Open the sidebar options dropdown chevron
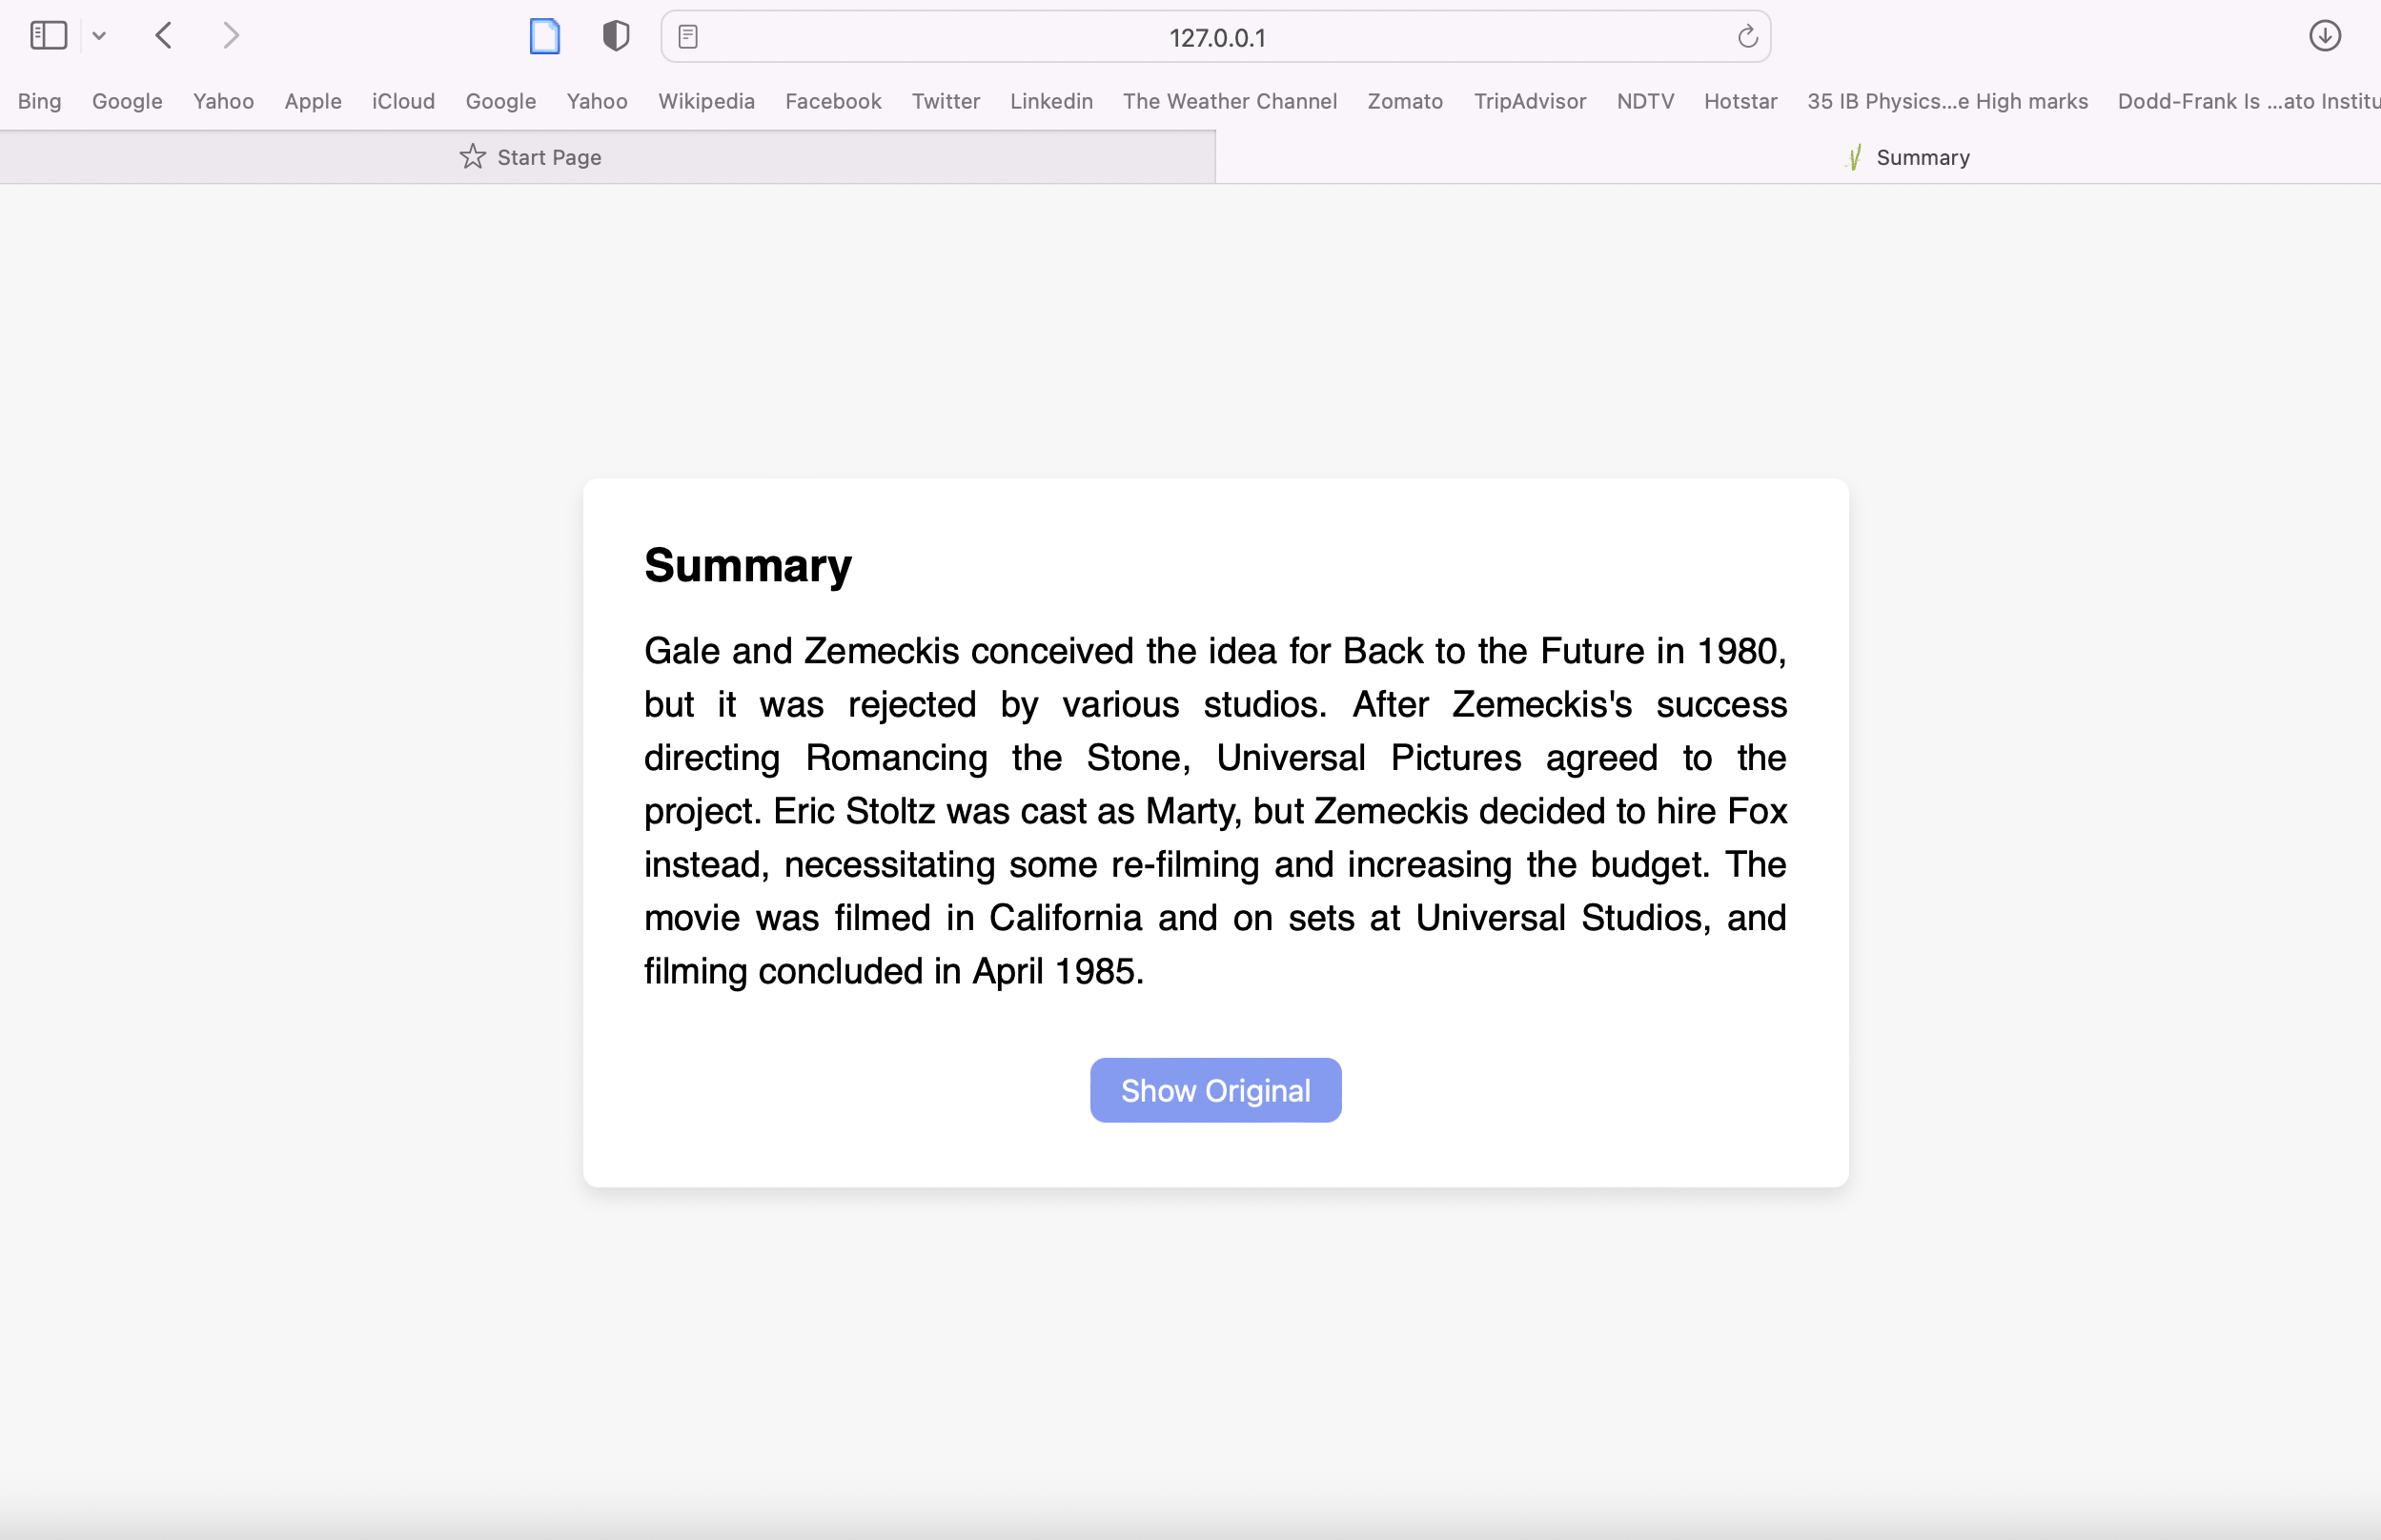 (99, 36)
